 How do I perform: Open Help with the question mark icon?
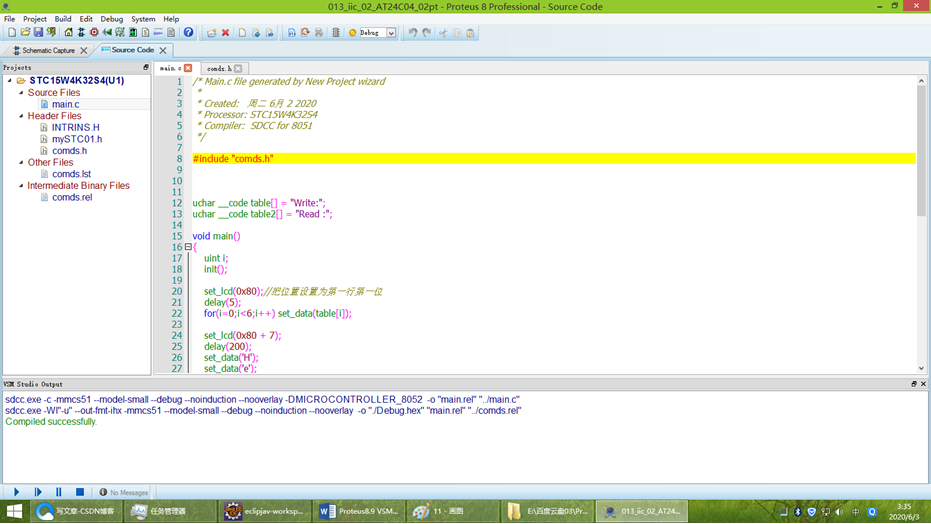pos(188,33)
